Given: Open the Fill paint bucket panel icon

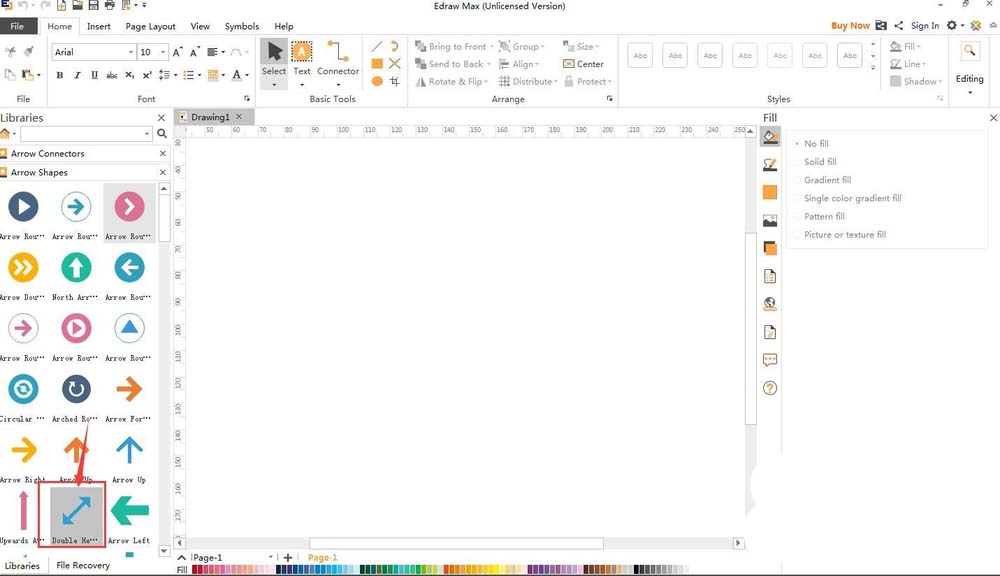Looking at the screenshot, I should (770, 137).
